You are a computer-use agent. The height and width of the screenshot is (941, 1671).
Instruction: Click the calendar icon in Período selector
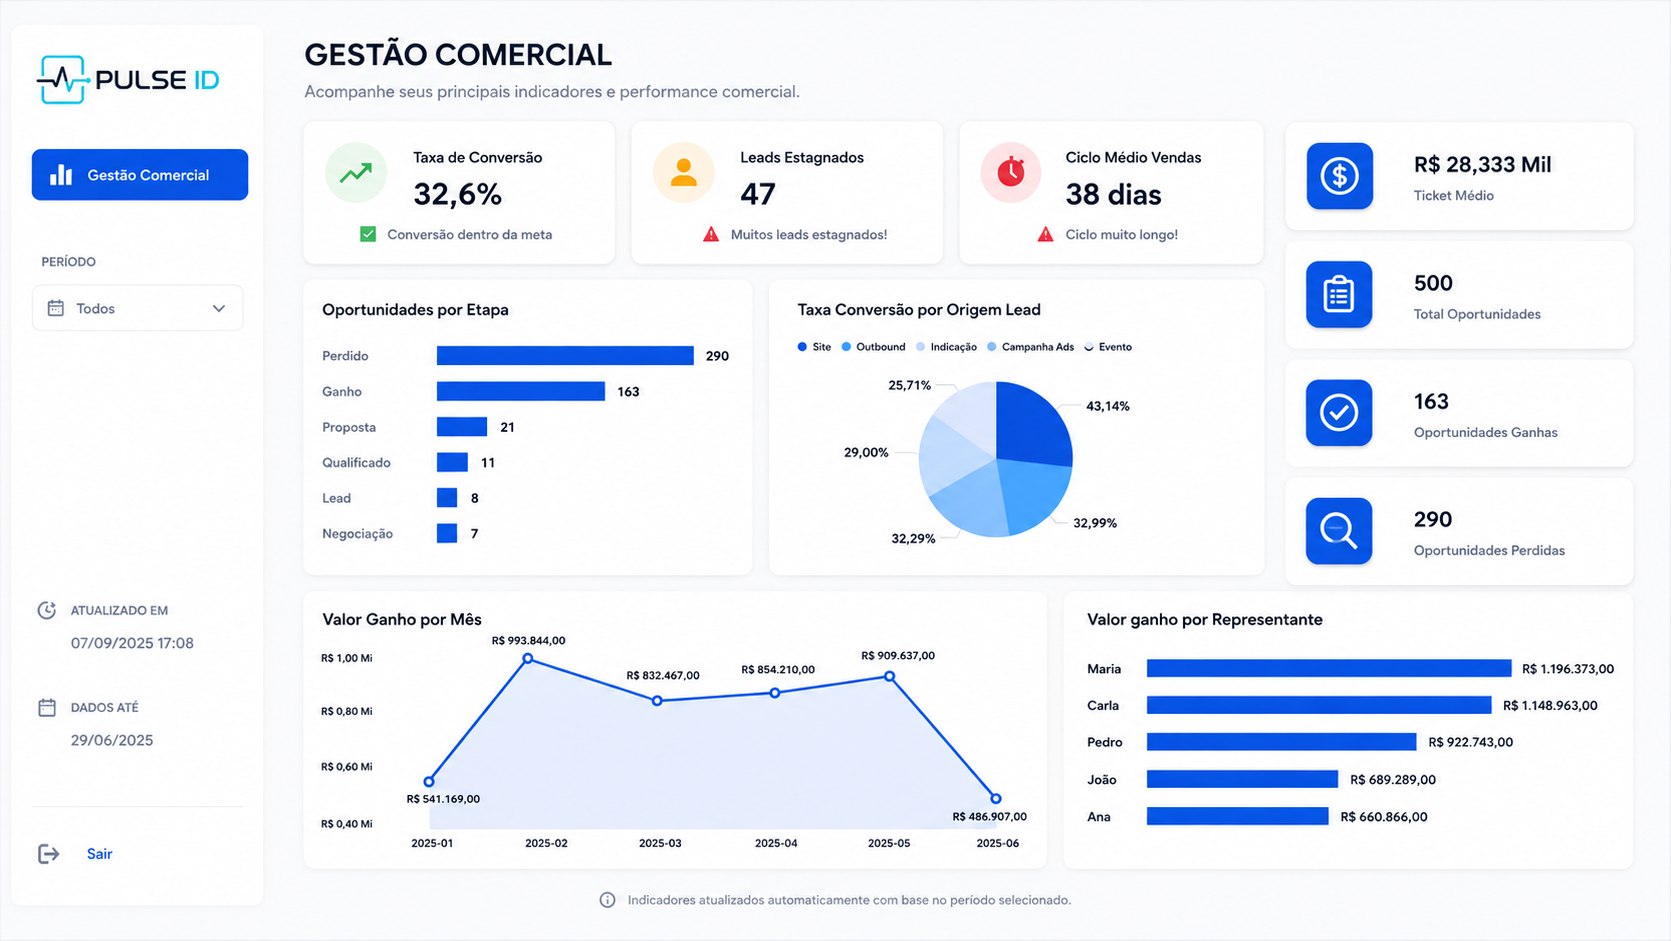[x=56, y=308]
